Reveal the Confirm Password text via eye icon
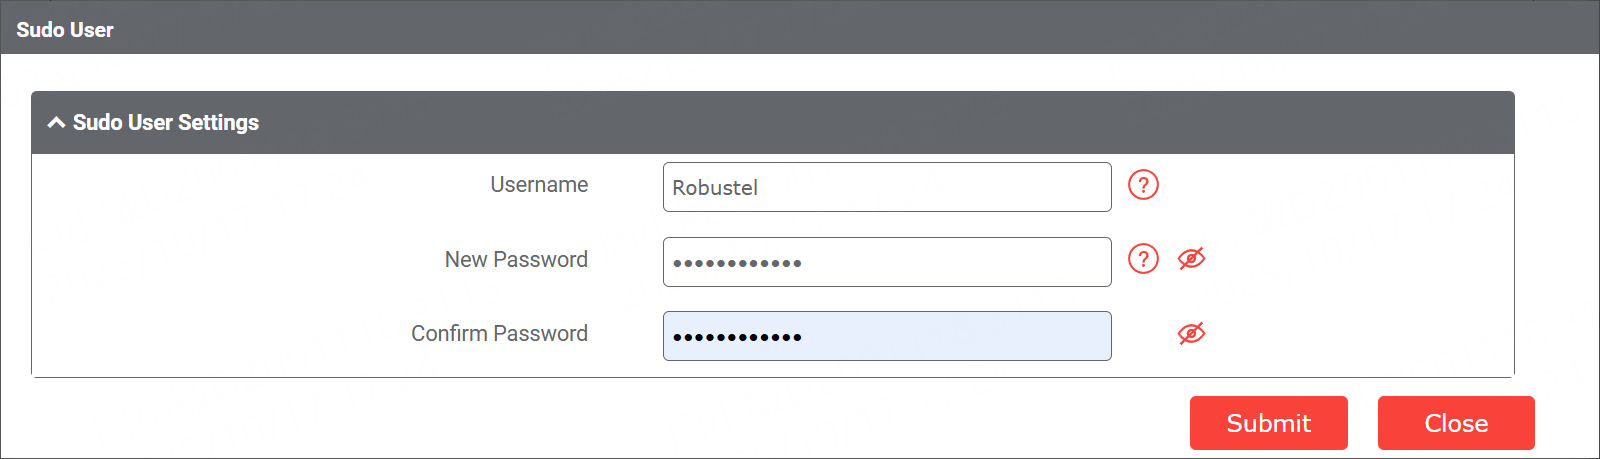Viewport: 1600px width, 459px height. pos(1191,333)
